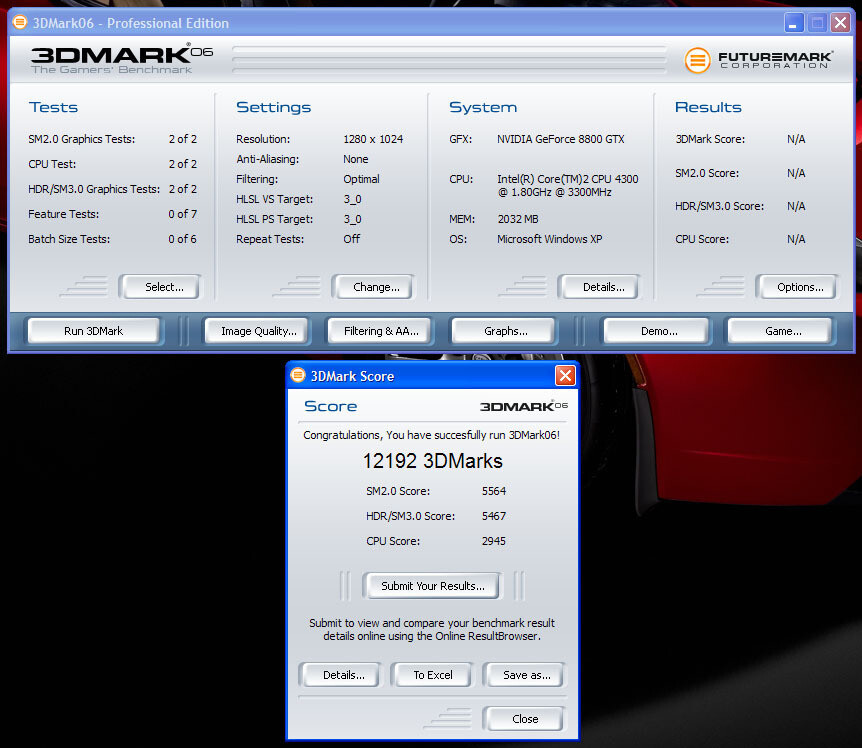Viewport: 862px width, 748px height.
Task: Click the Score heading in the dialog
Action: tap(331, 406)
